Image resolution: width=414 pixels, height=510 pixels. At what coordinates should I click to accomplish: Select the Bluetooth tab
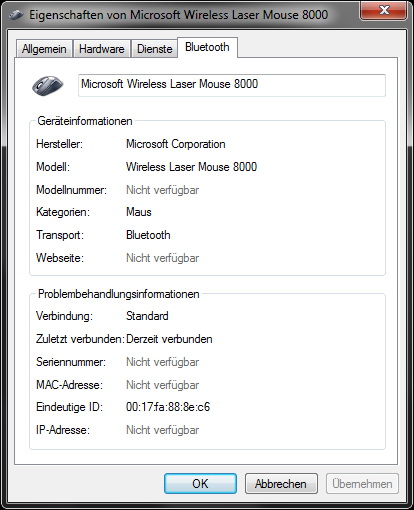[207, 47]
